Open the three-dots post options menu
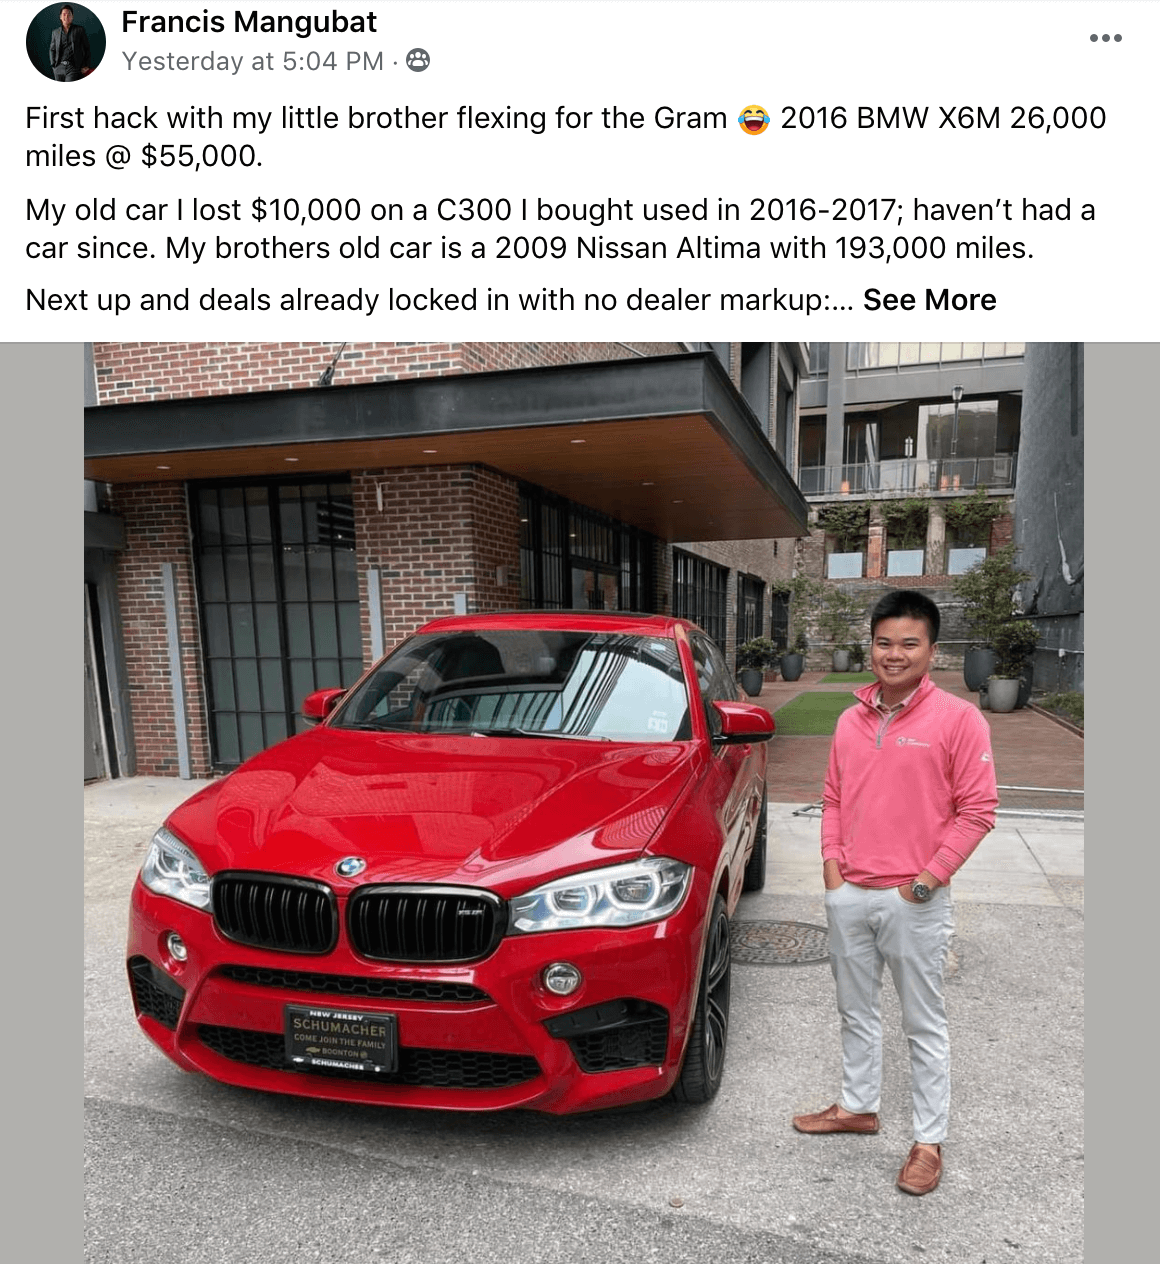The image size is (1160, 1264). click(1105, 38)
